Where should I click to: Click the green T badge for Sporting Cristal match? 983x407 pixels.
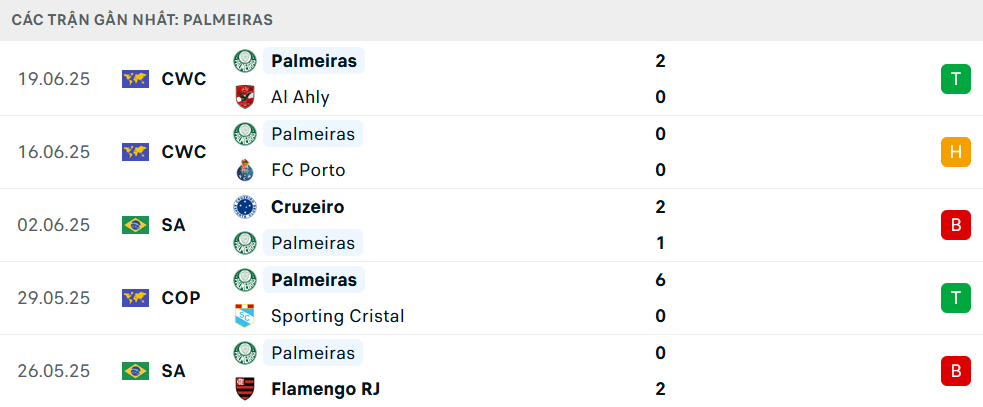(955, 298)
